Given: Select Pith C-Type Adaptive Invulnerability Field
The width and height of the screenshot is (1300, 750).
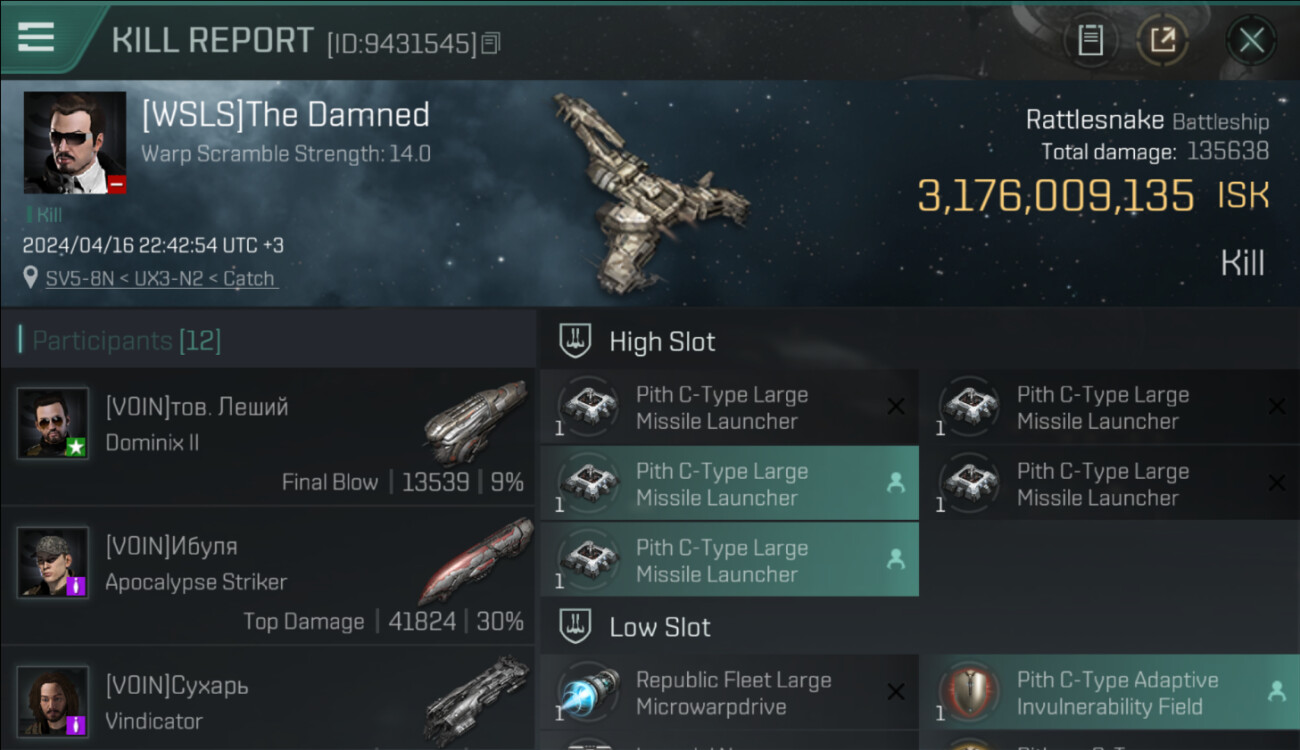Looking at the screenshot, I should pos(1110,693).
